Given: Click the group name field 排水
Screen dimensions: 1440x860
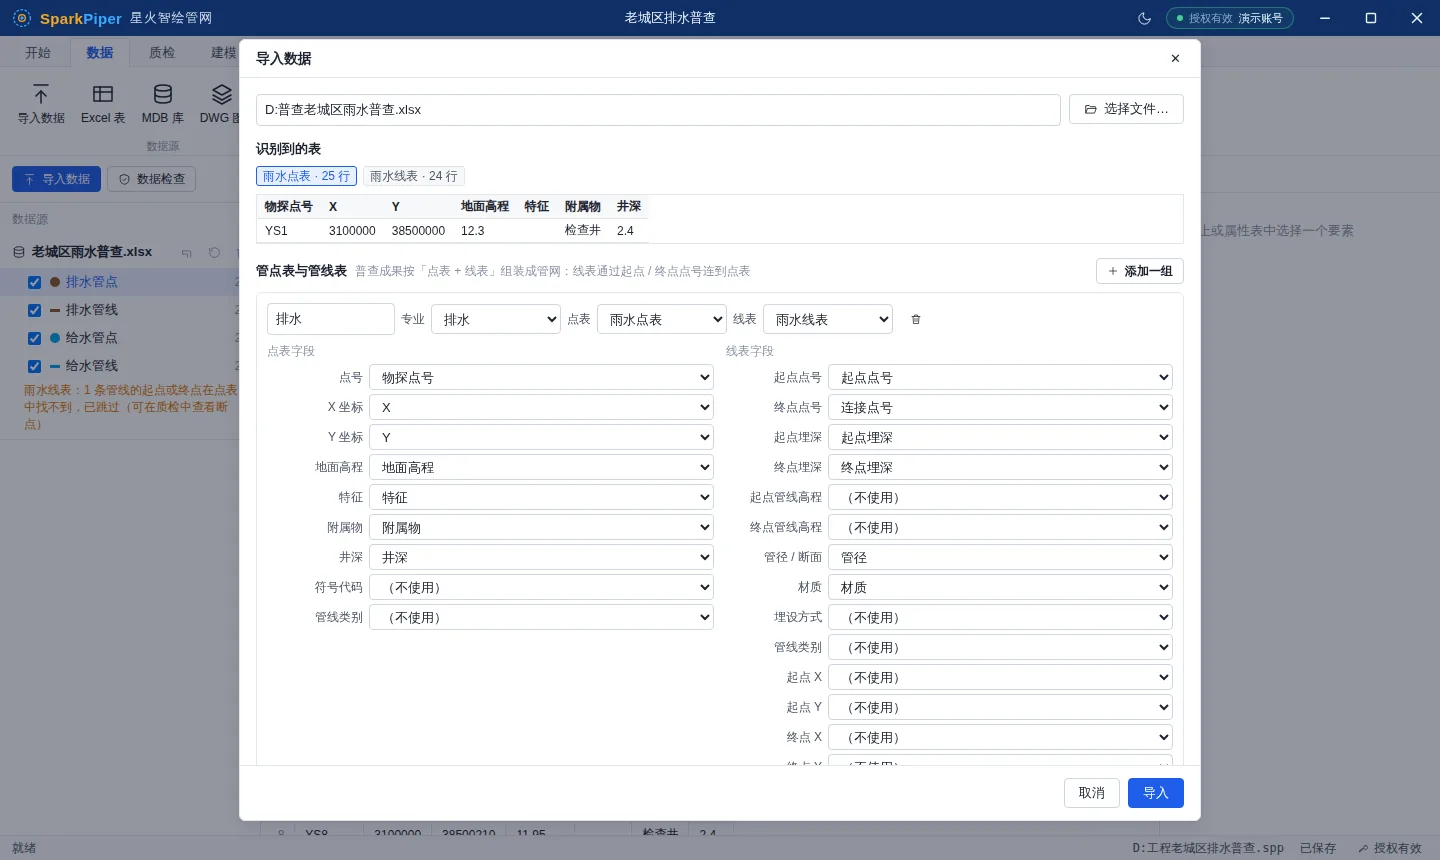Looking at the screenshot, I should point(331,319).
